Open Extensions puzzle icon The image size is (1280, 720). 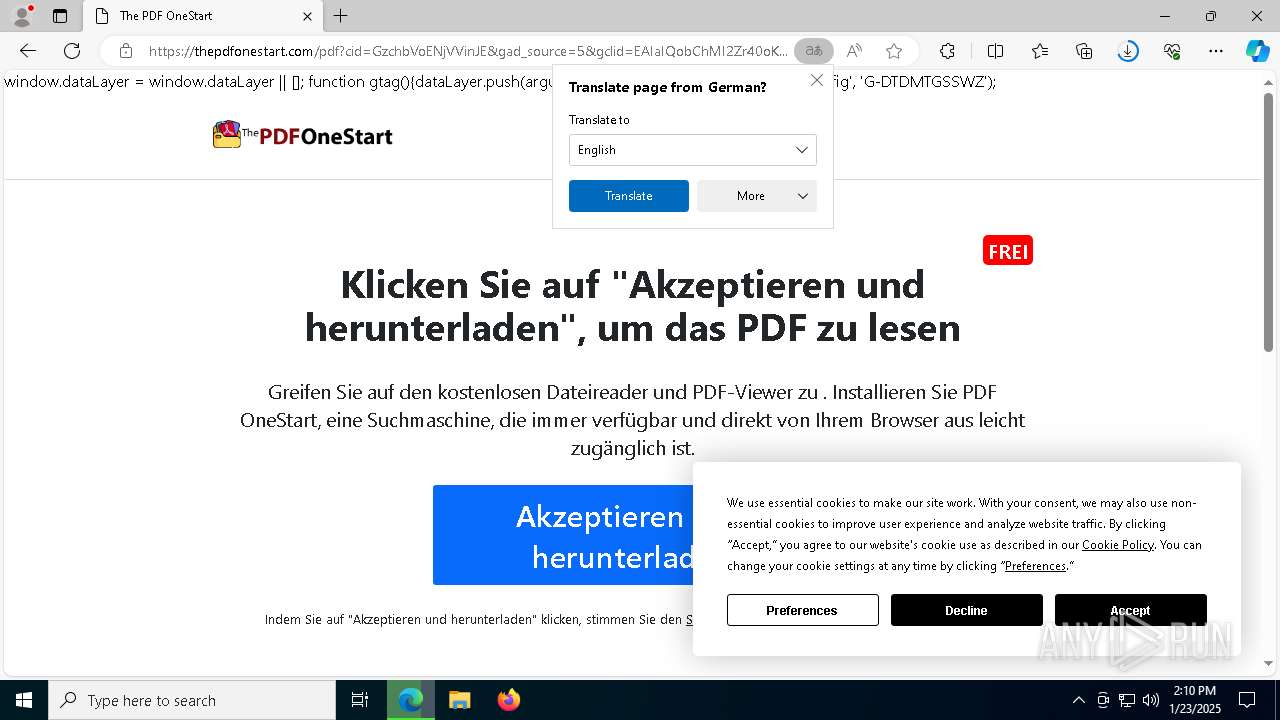(x=947, y=51)
